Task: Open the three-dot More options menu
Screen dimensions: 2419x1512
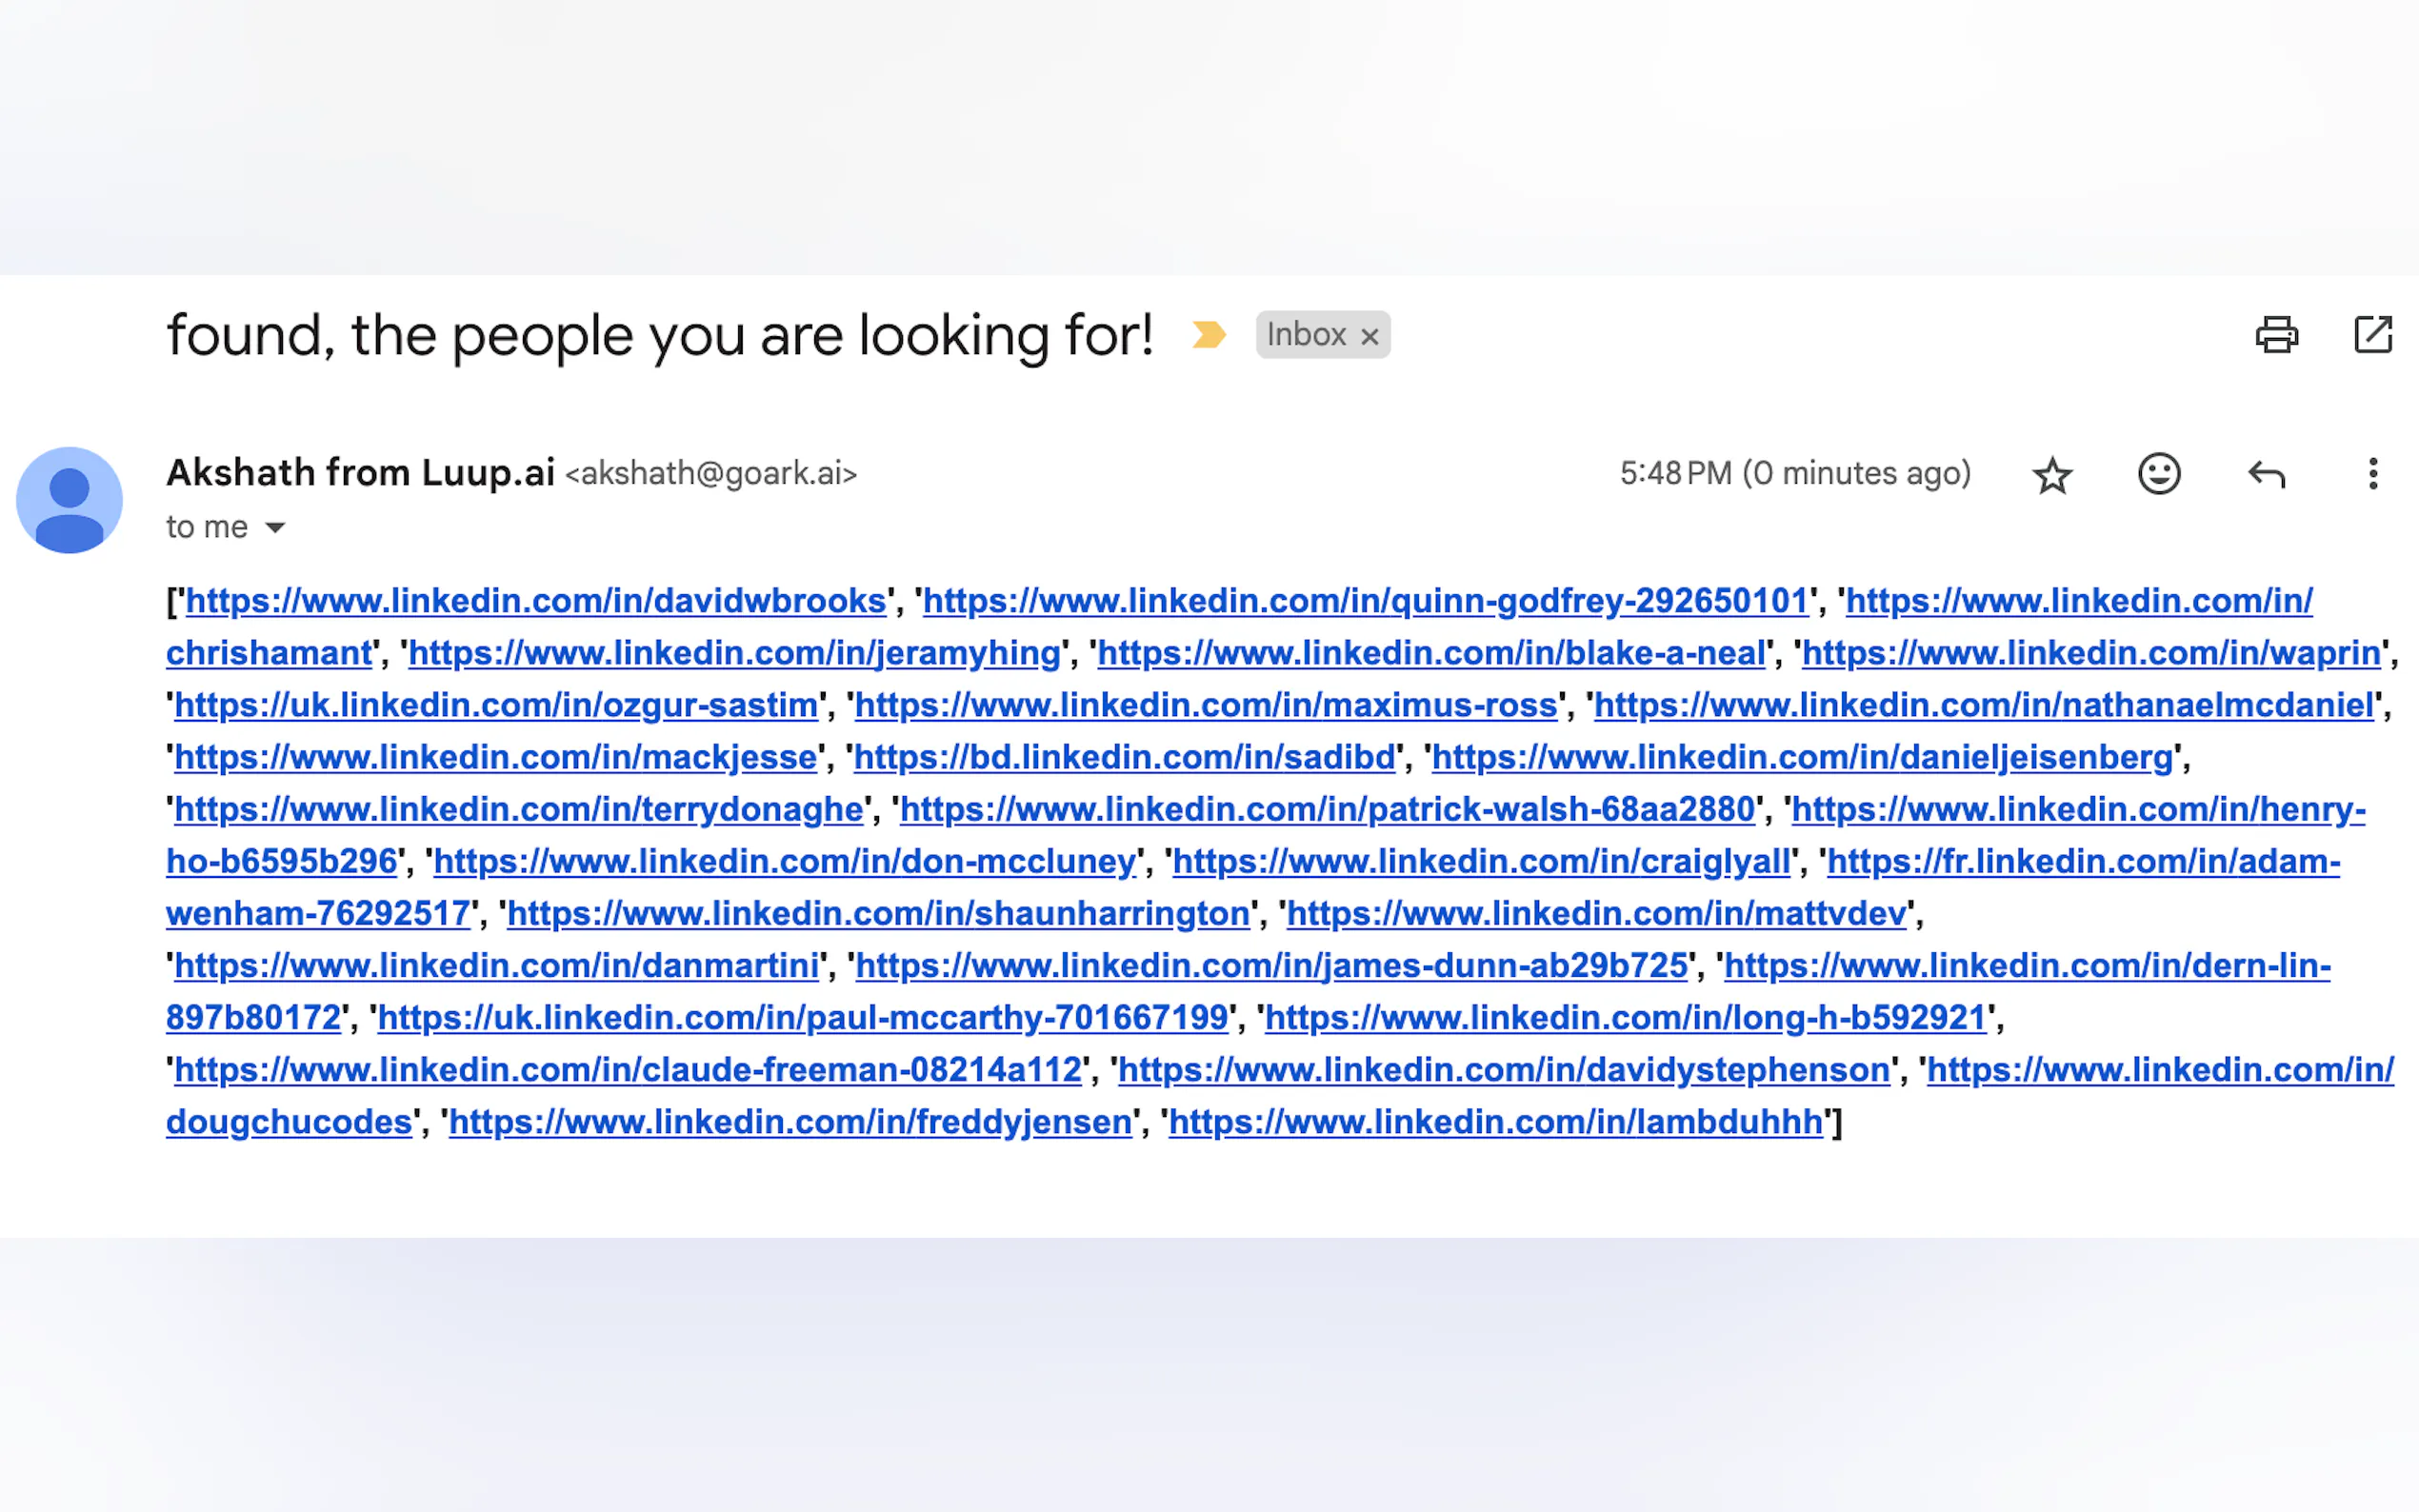Action: click(x=2372, y=474)
